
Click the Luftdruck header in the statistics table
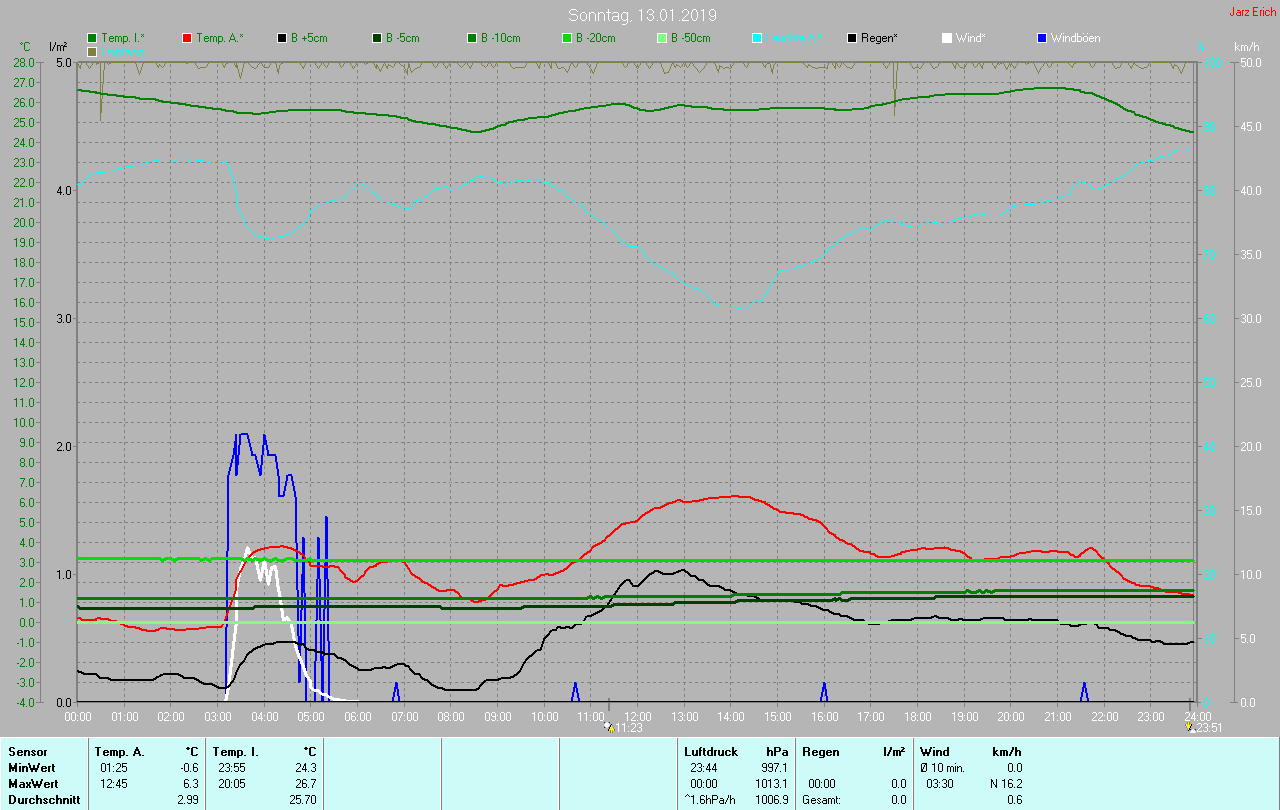point(711,751)
